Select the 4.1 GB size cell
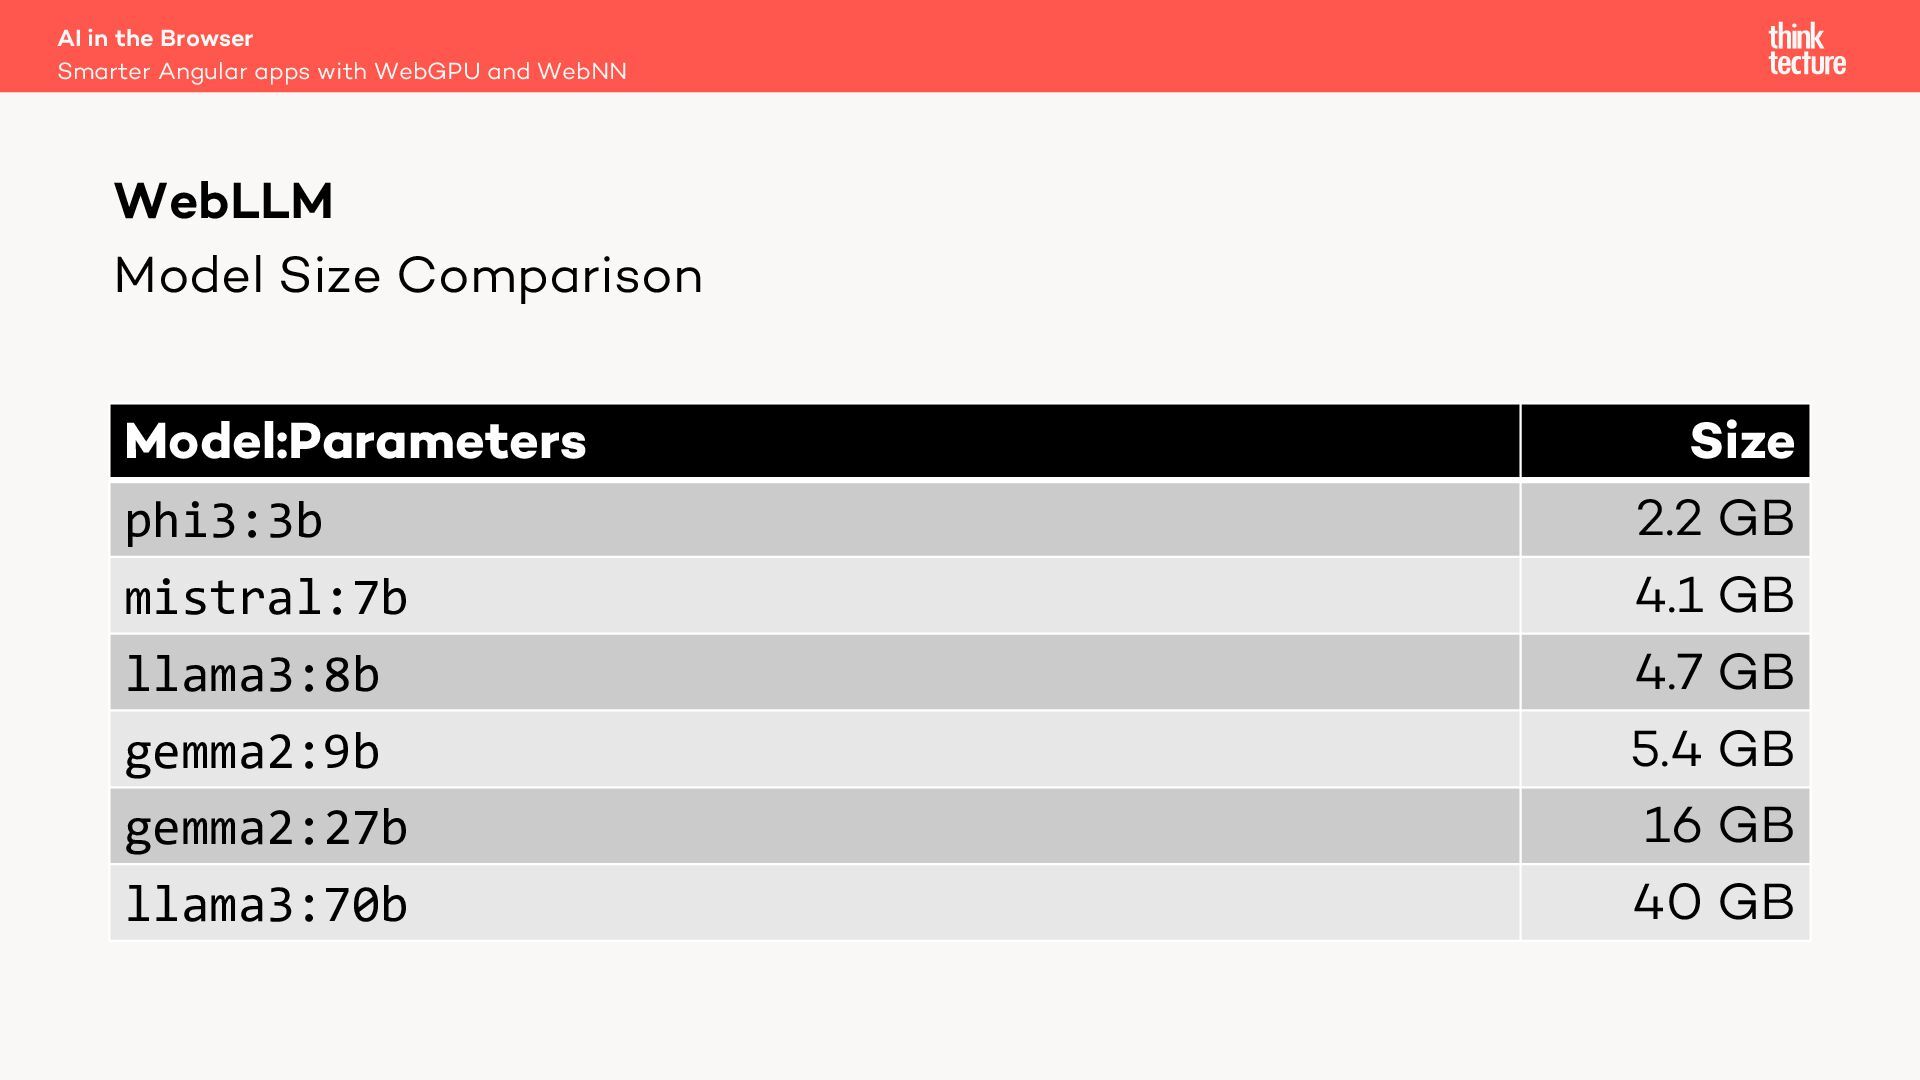Screen dimensions: 1920x1080 pyautogui.click(x=1714, y=595)
